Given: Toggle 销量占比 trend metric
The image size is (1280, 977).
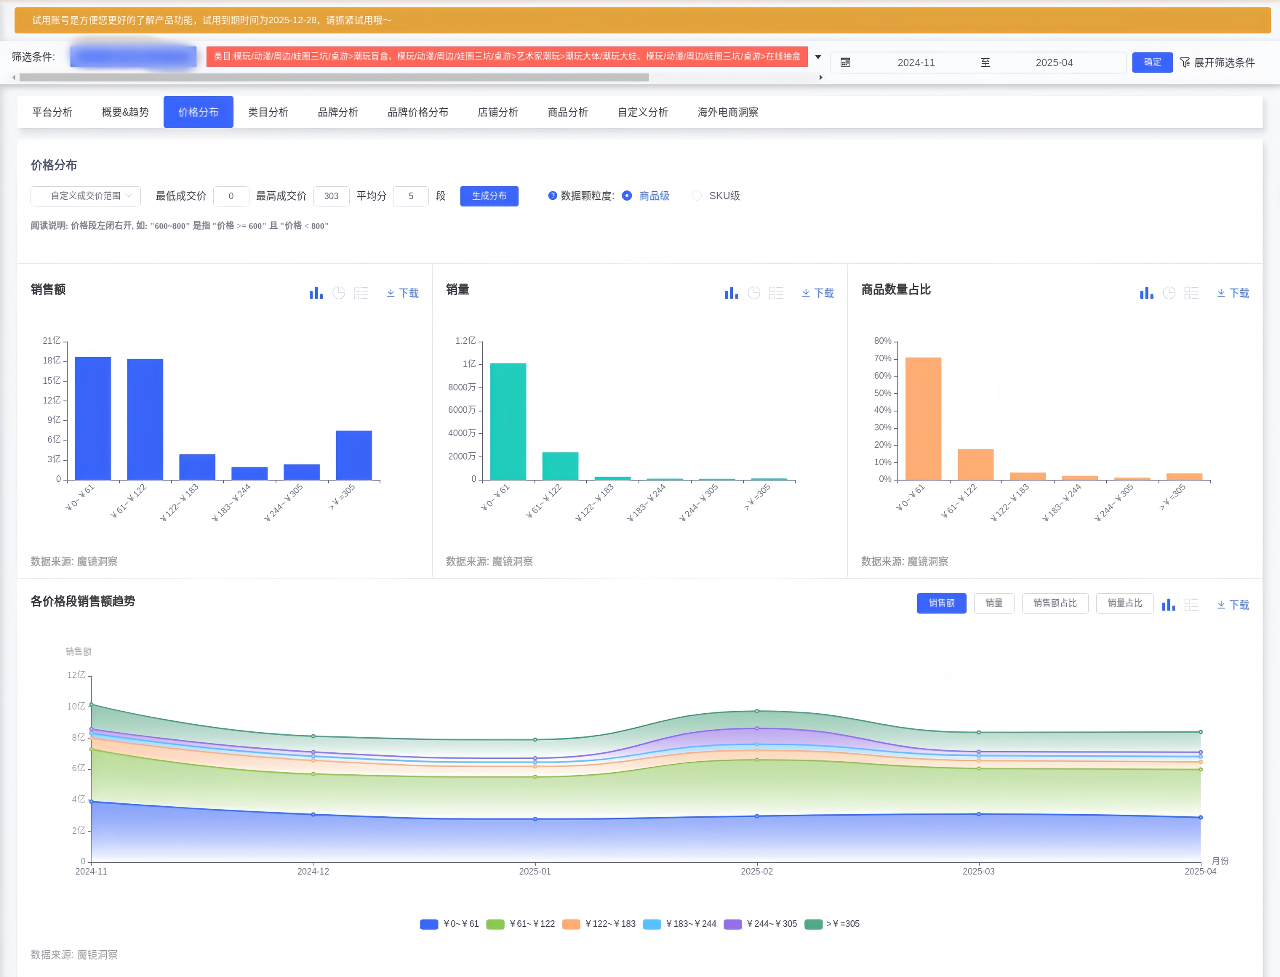Looking at the screenshot, I should coord(1124,604).
